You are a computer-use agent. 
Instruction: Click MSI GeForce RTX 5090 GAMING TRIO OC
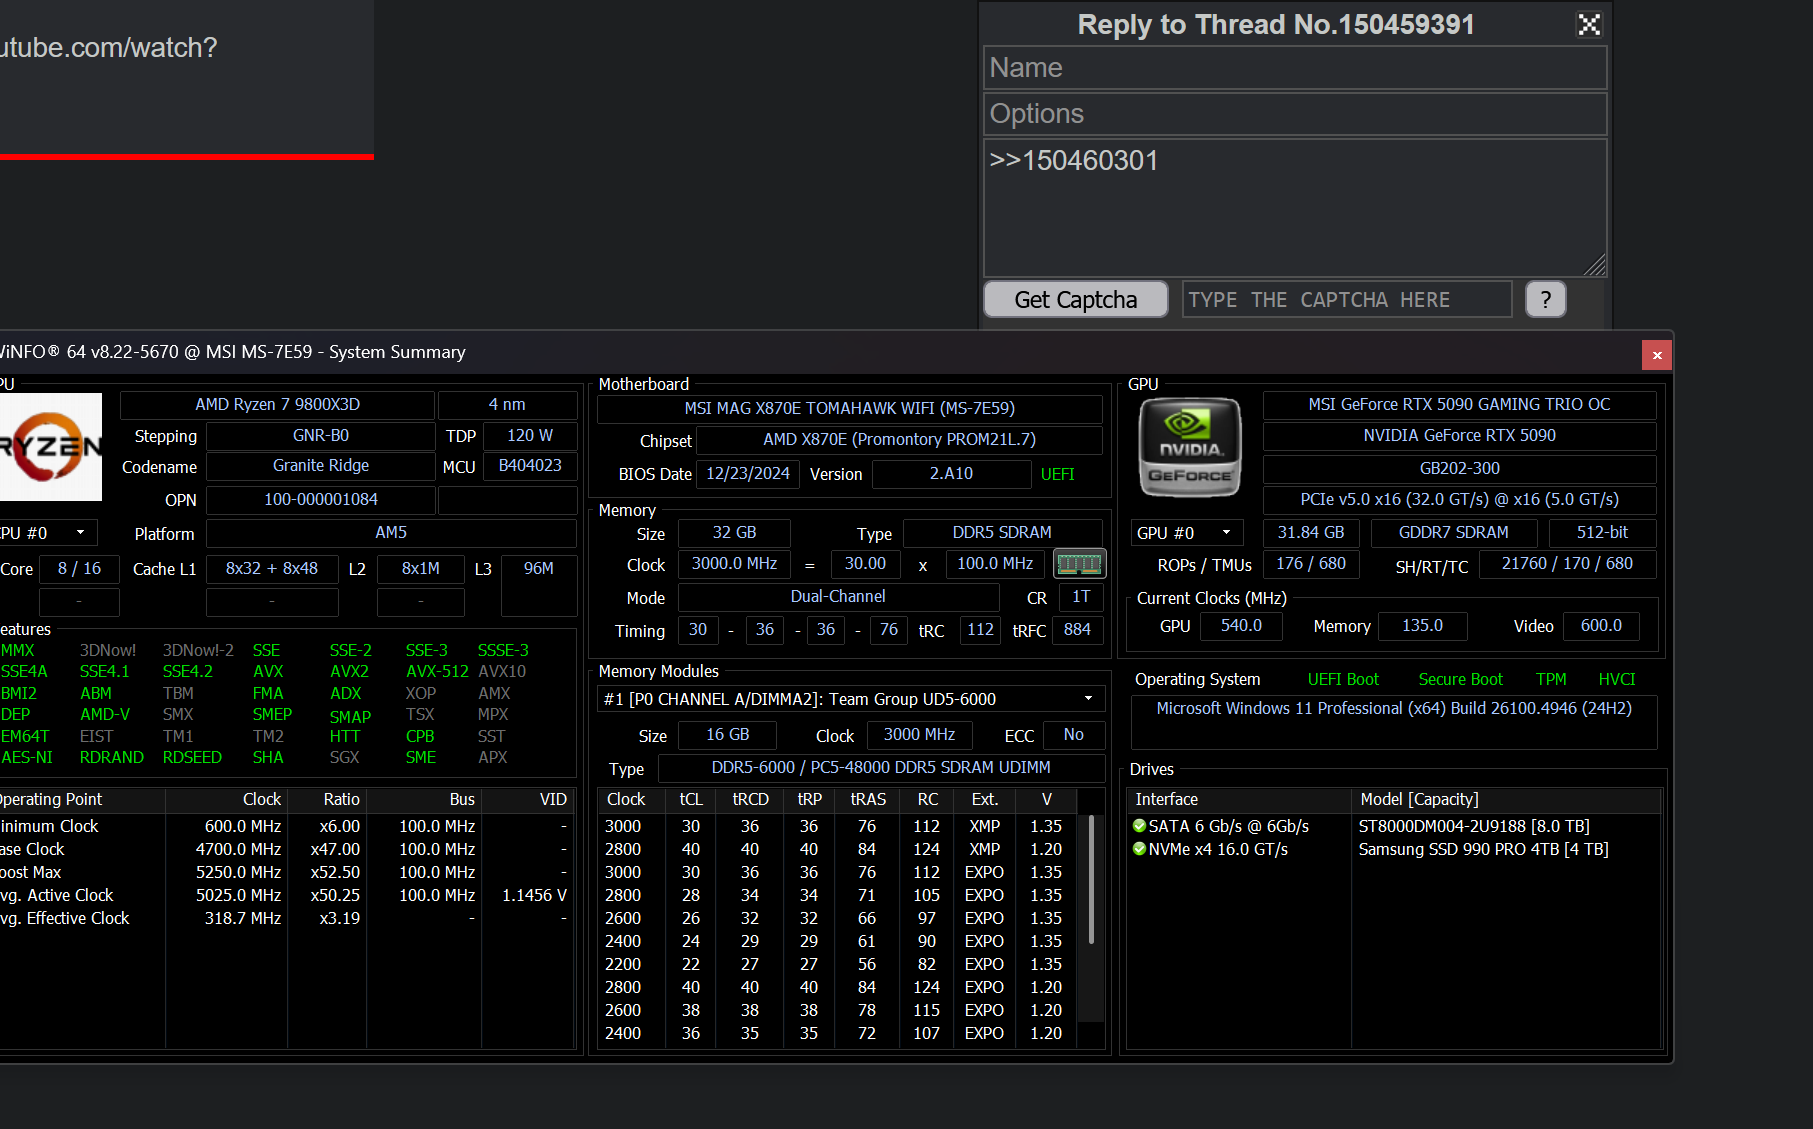pos(1460,405)
